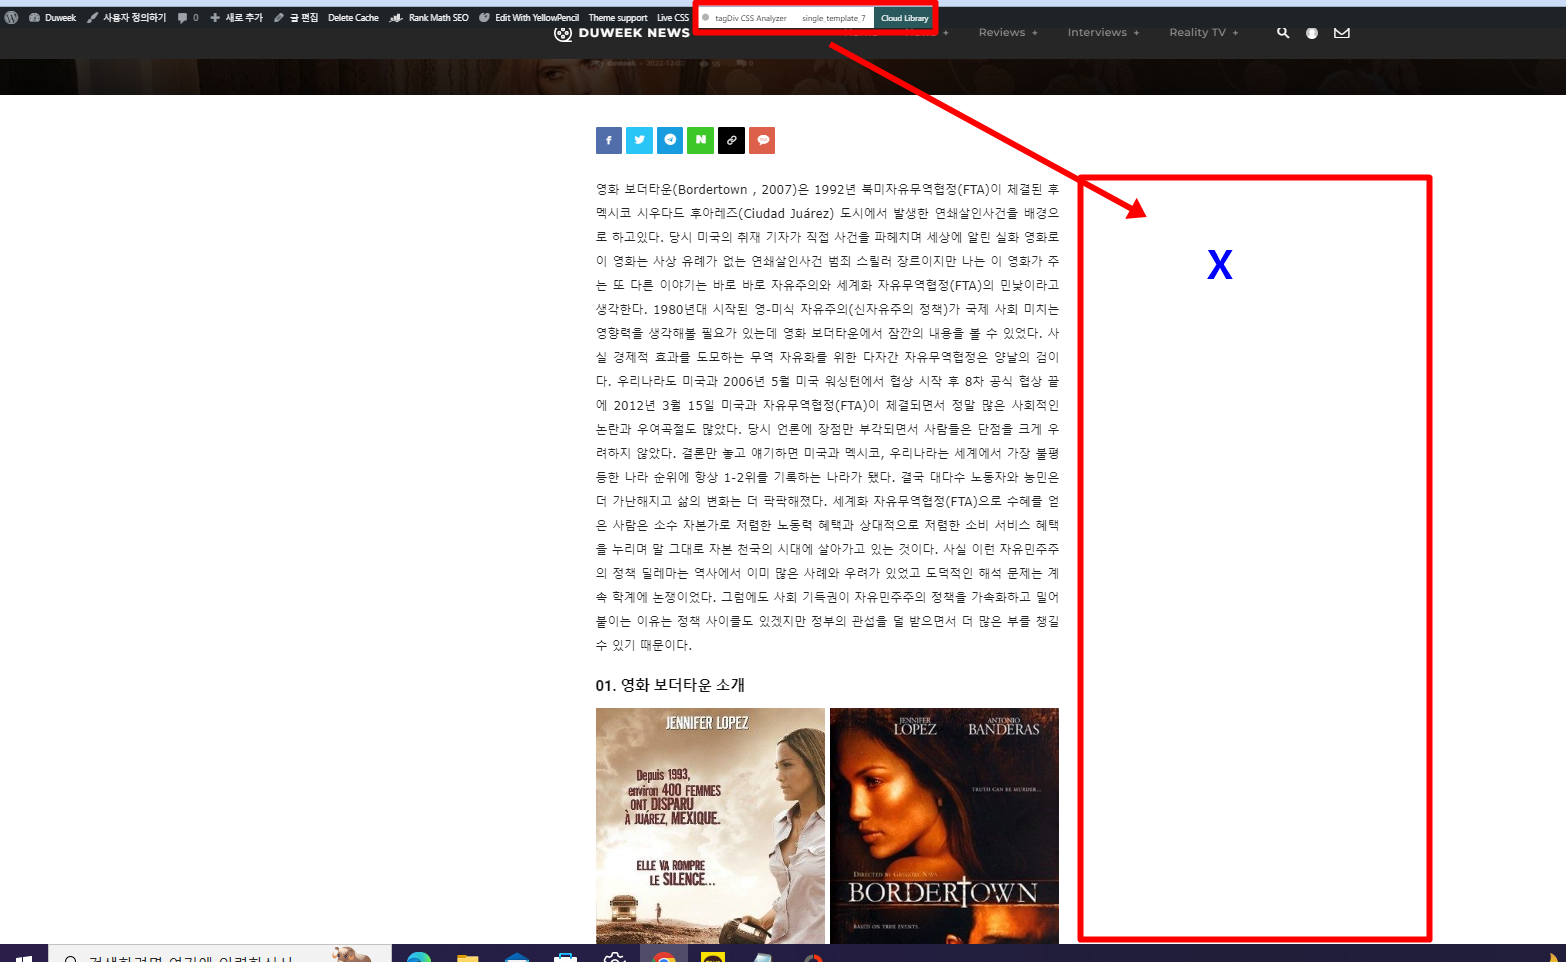The width and height of the screenshot is (1566, 962).
Task: Copy the article link with the chain icon
Action: point(732,140)
